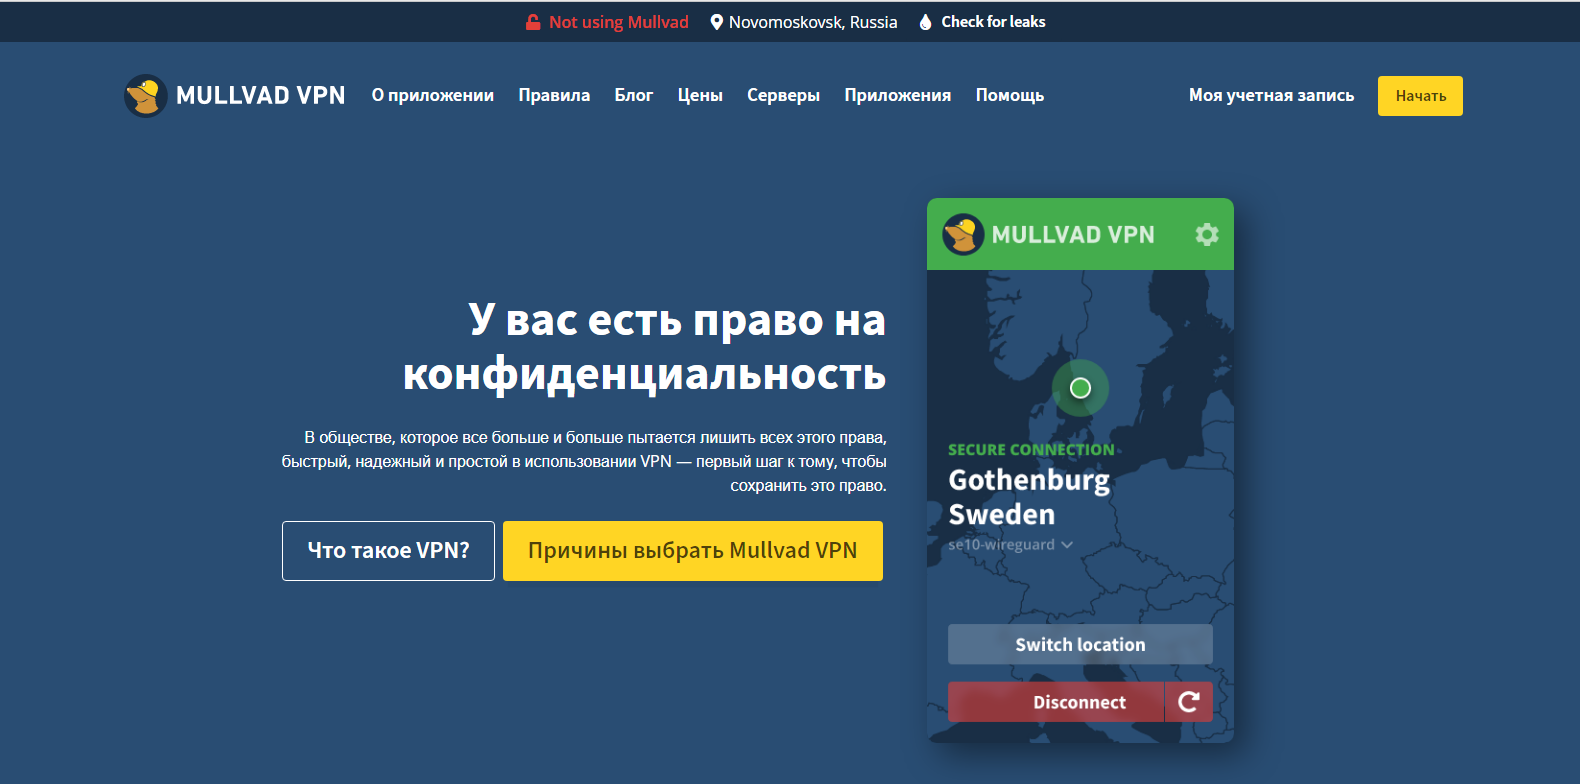Open the "Серверы" page
This screenshot has height=784, width=1580.
click(x=783, y=95)
